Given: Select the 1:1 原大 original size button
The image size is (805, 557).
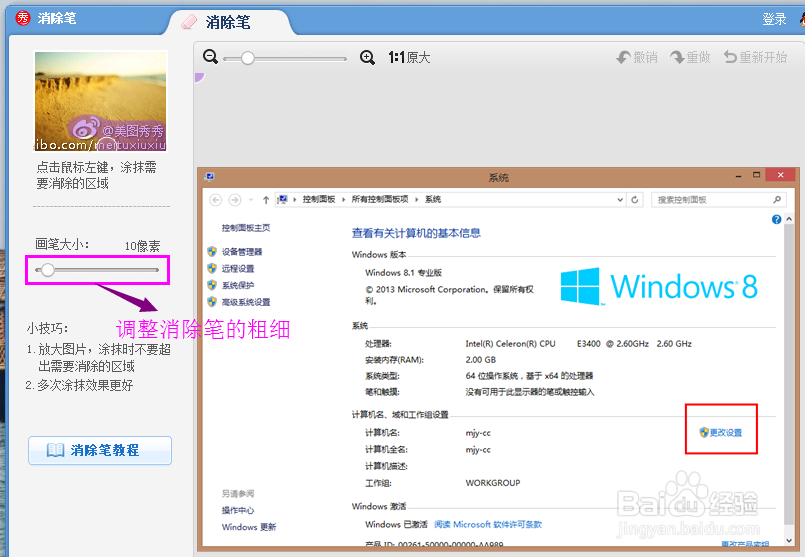Looking at the screenshot, I should click(x=409, y=57).
